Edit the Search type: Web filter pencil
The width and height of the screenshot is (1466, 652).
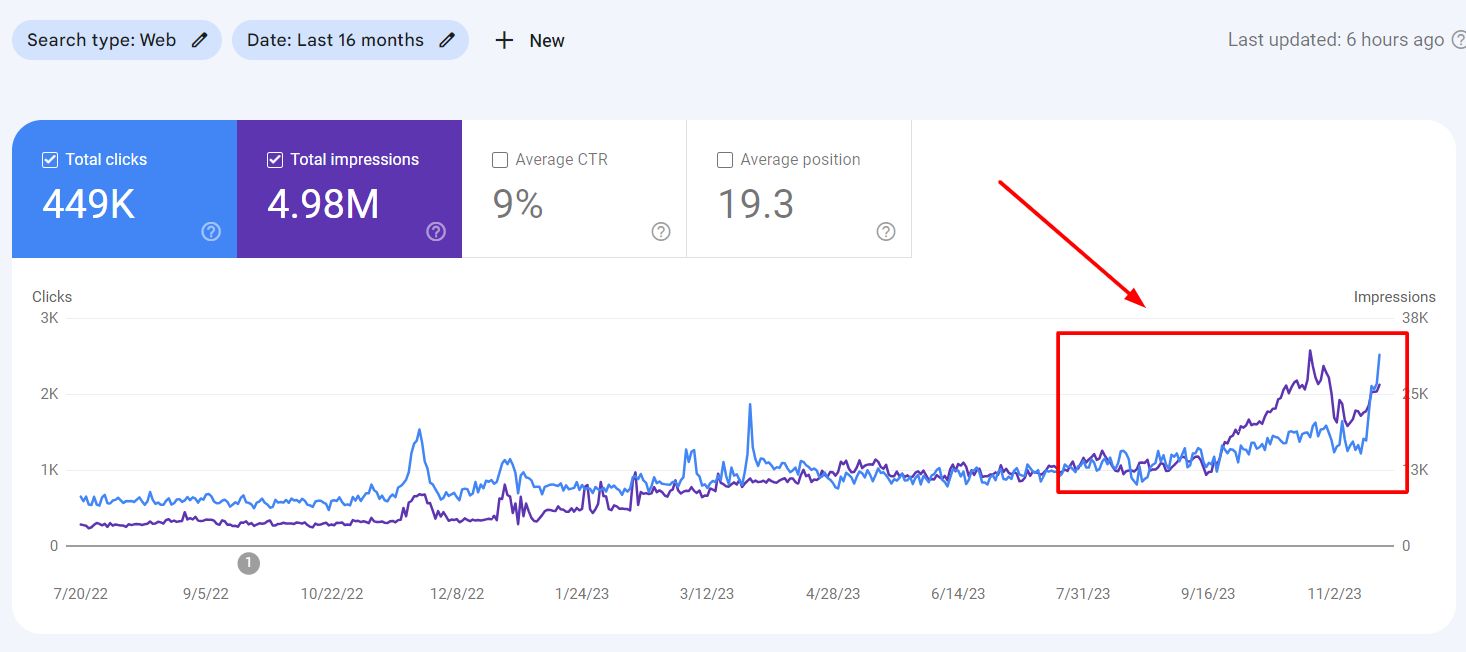[x=200, y=40]
